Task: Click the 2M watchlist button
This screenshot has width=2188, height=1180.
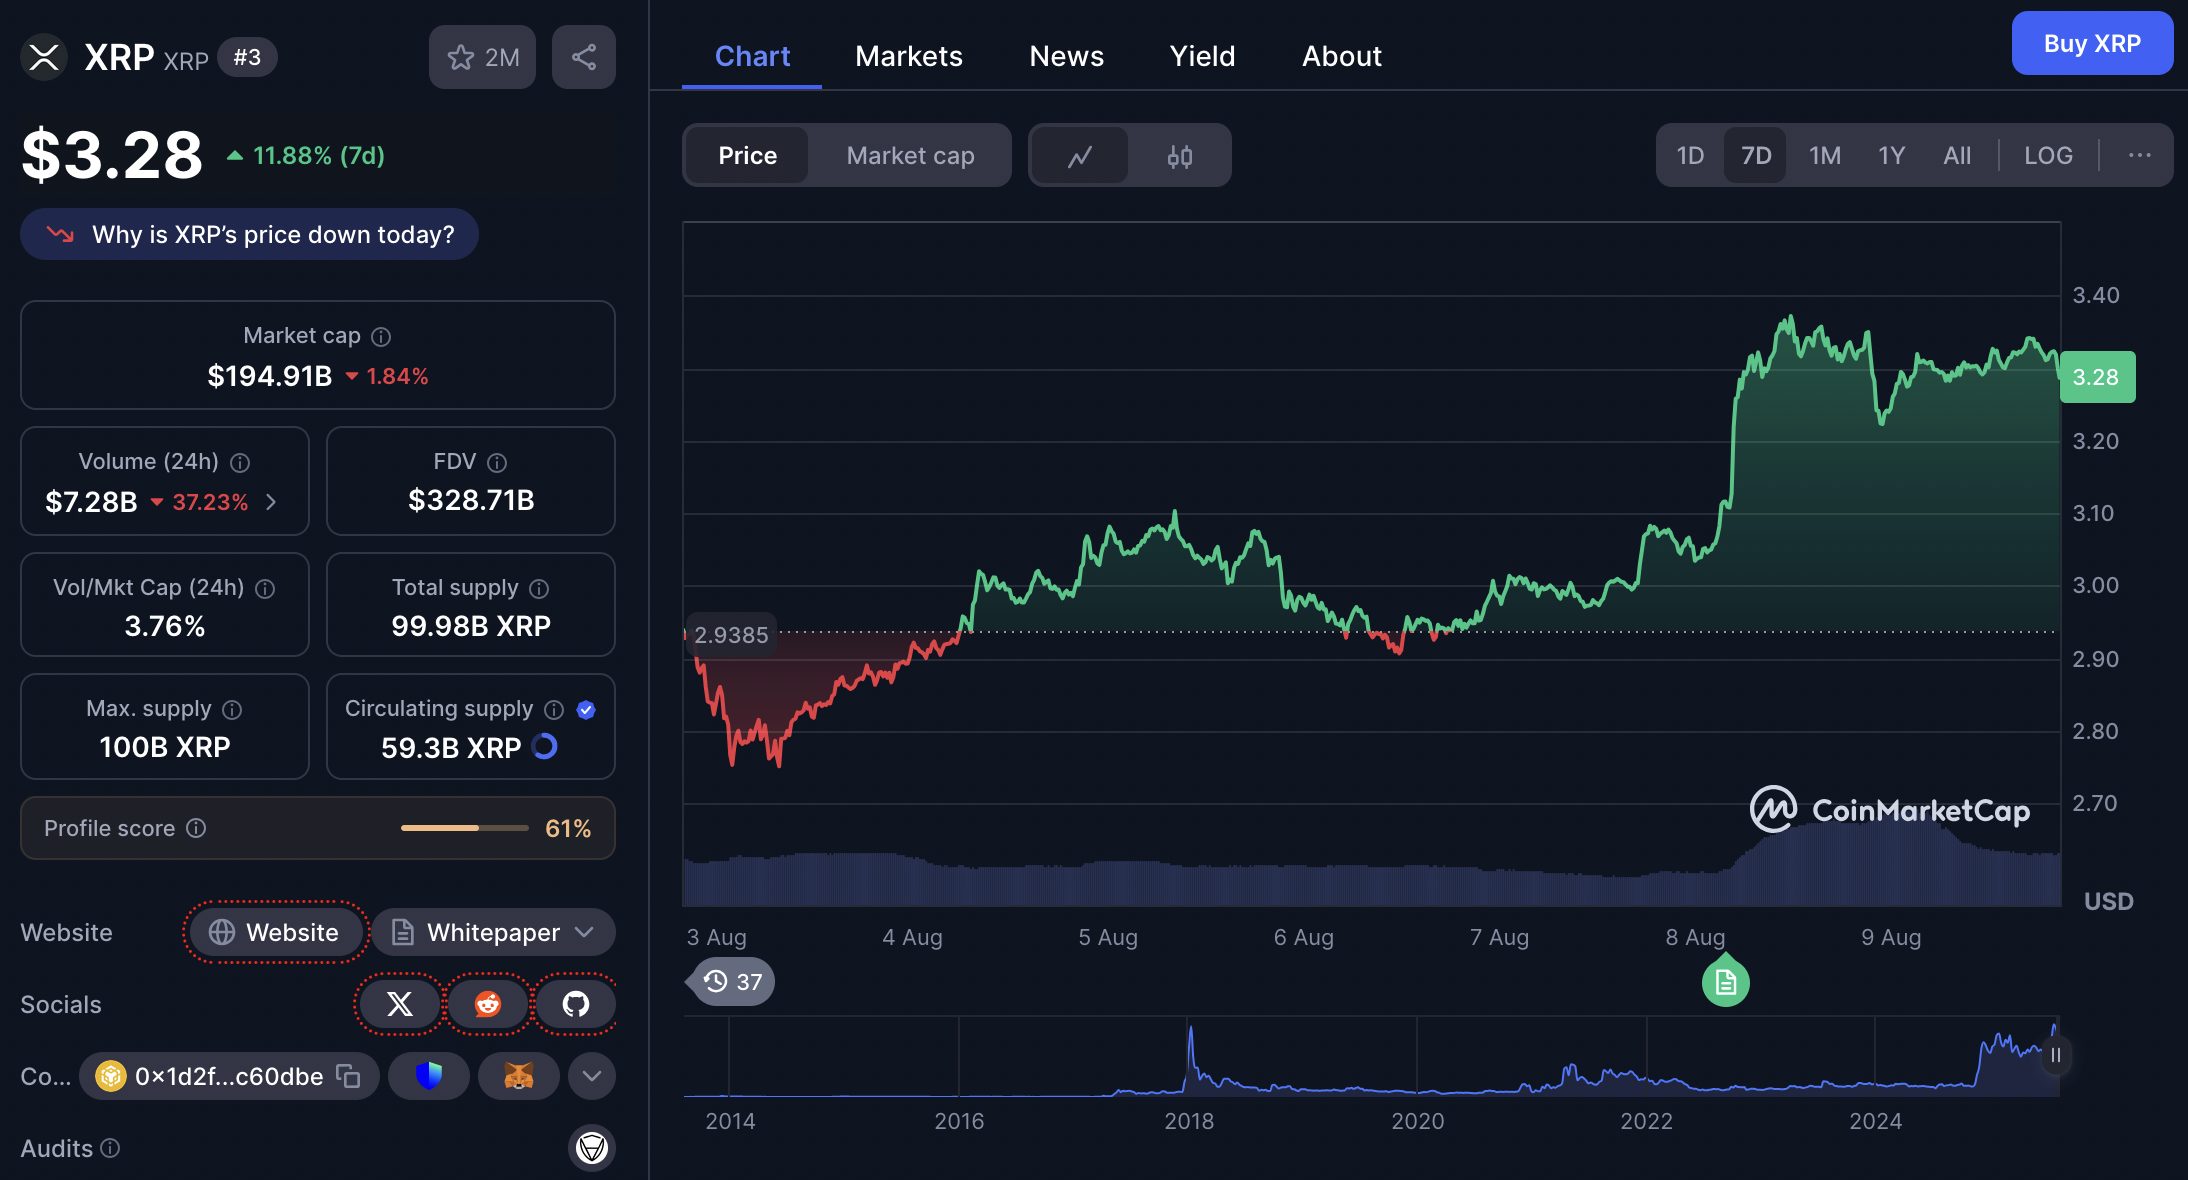Action: coord(482,57)
